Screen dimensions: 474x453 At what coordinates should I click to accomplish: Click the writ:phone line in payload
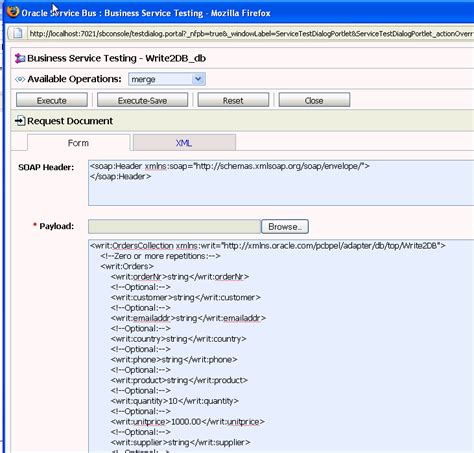[174, 360]
